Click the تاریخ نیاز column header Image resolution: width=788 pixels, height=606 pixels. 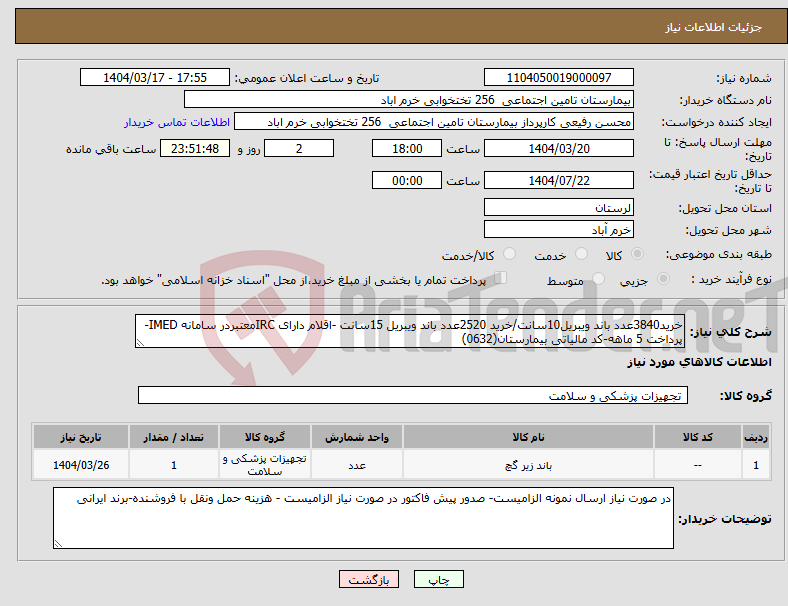coord(81,437)
